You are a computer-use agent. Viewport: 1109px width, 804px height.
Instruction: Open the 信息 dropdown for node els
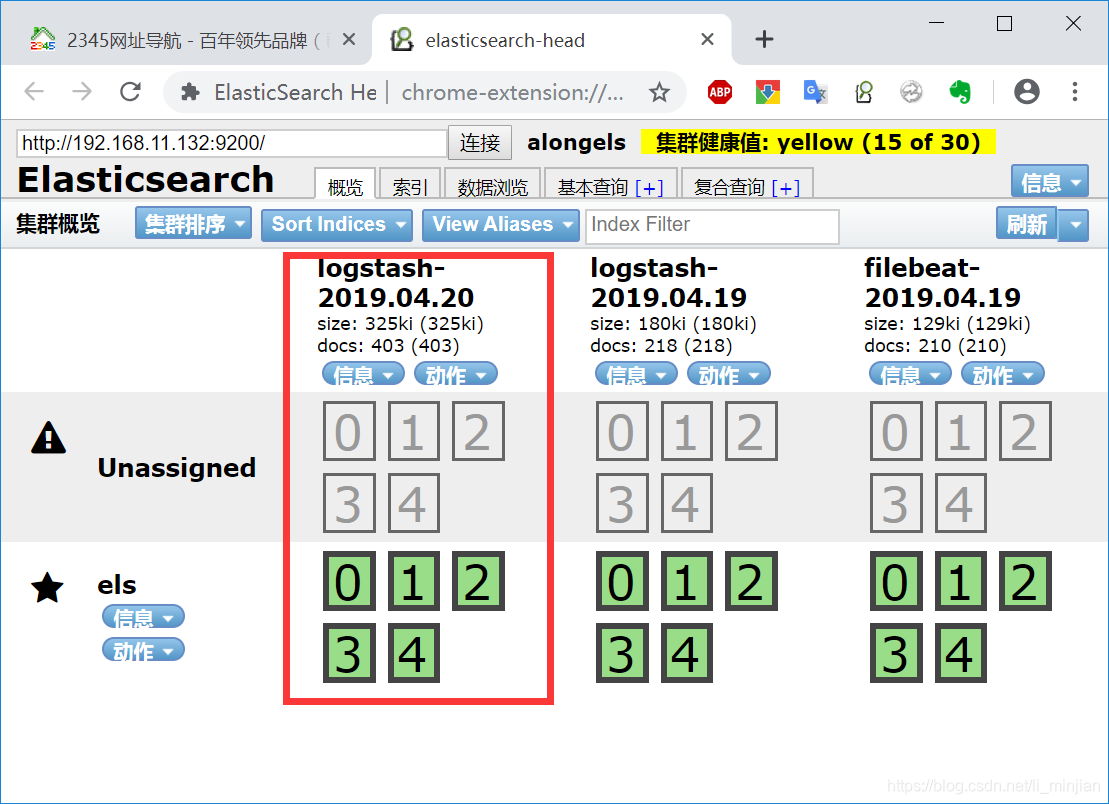tap(144, 617)
